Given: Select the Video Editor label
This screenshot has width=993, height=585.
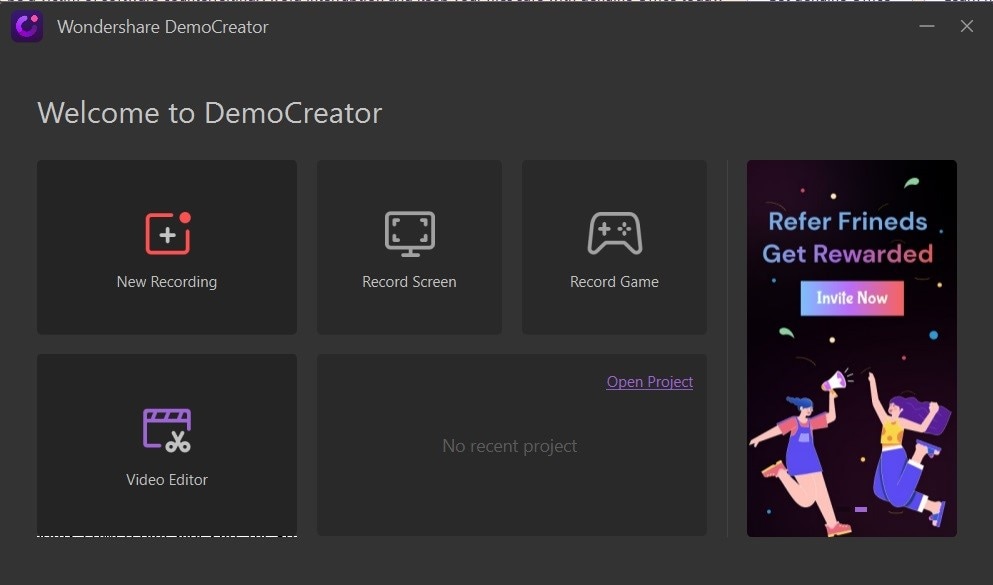Looking at the screenshot, I should pos(167,480).
